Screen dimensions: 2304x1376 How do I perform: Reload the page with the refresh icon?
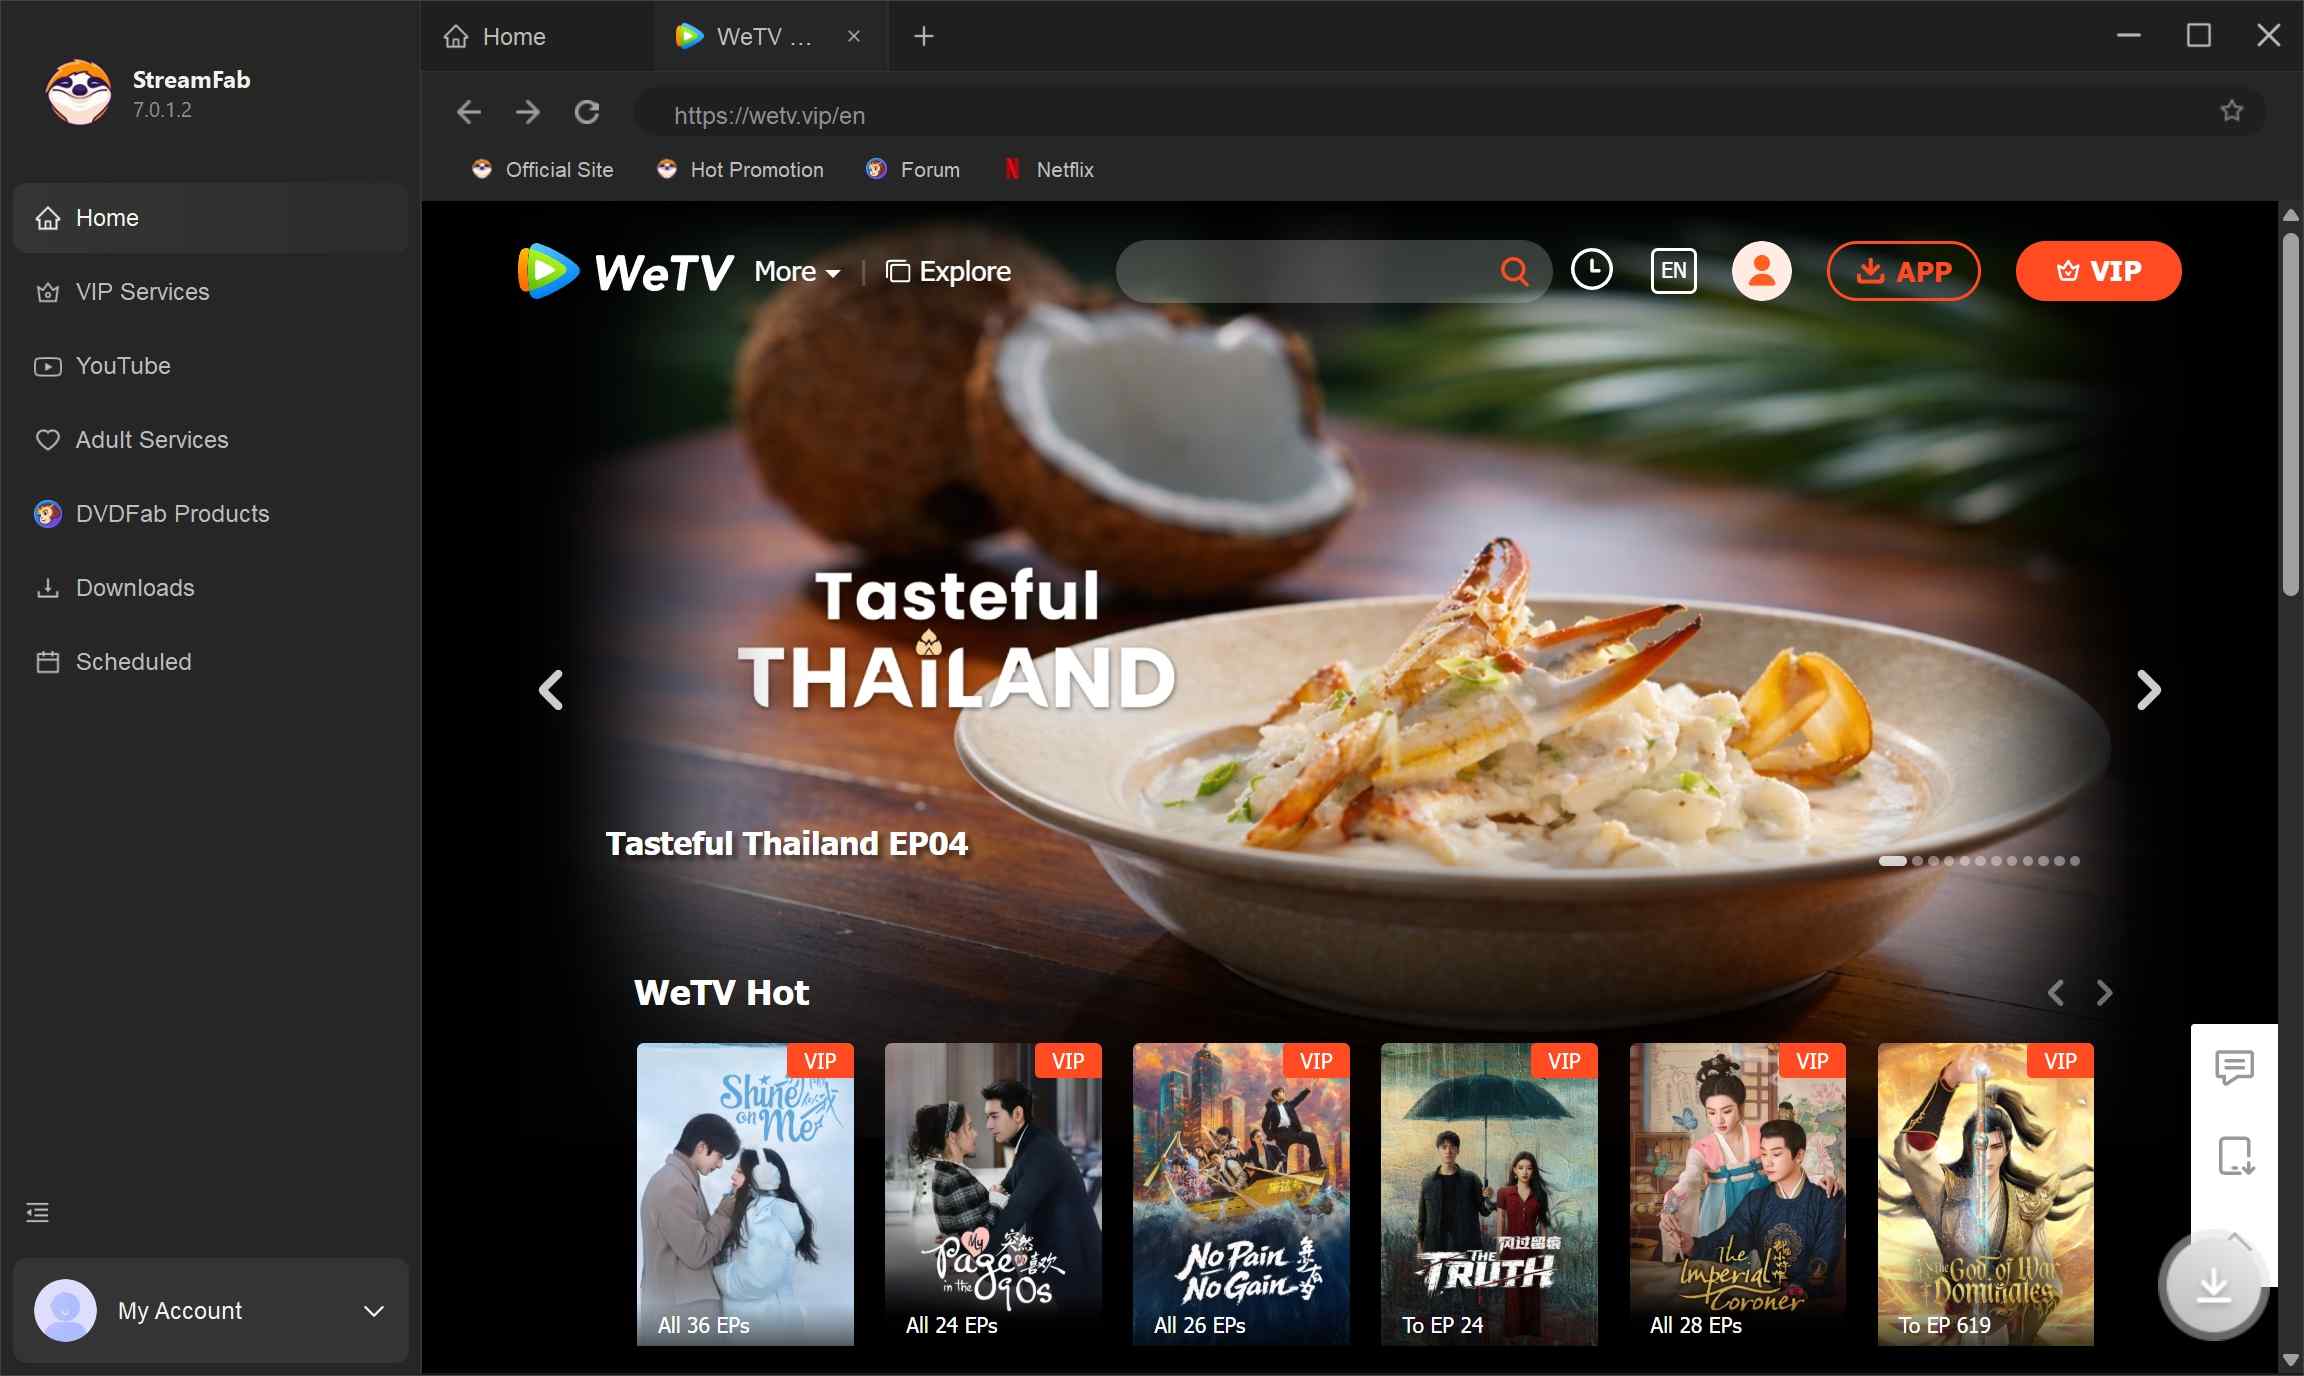587,113
